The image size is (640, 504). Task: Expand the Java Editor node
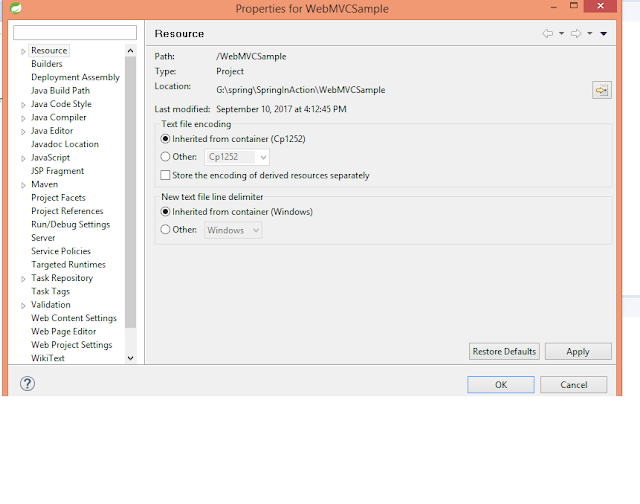click(23, 132)
